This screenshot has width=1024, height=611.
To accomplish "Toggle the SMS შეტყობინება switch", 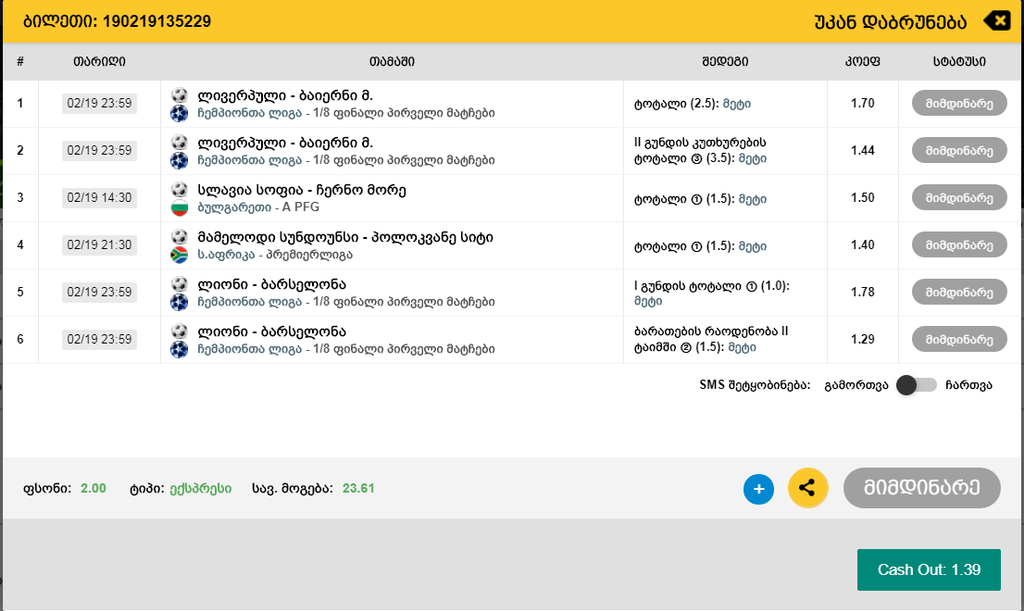I will coord(916,385).
